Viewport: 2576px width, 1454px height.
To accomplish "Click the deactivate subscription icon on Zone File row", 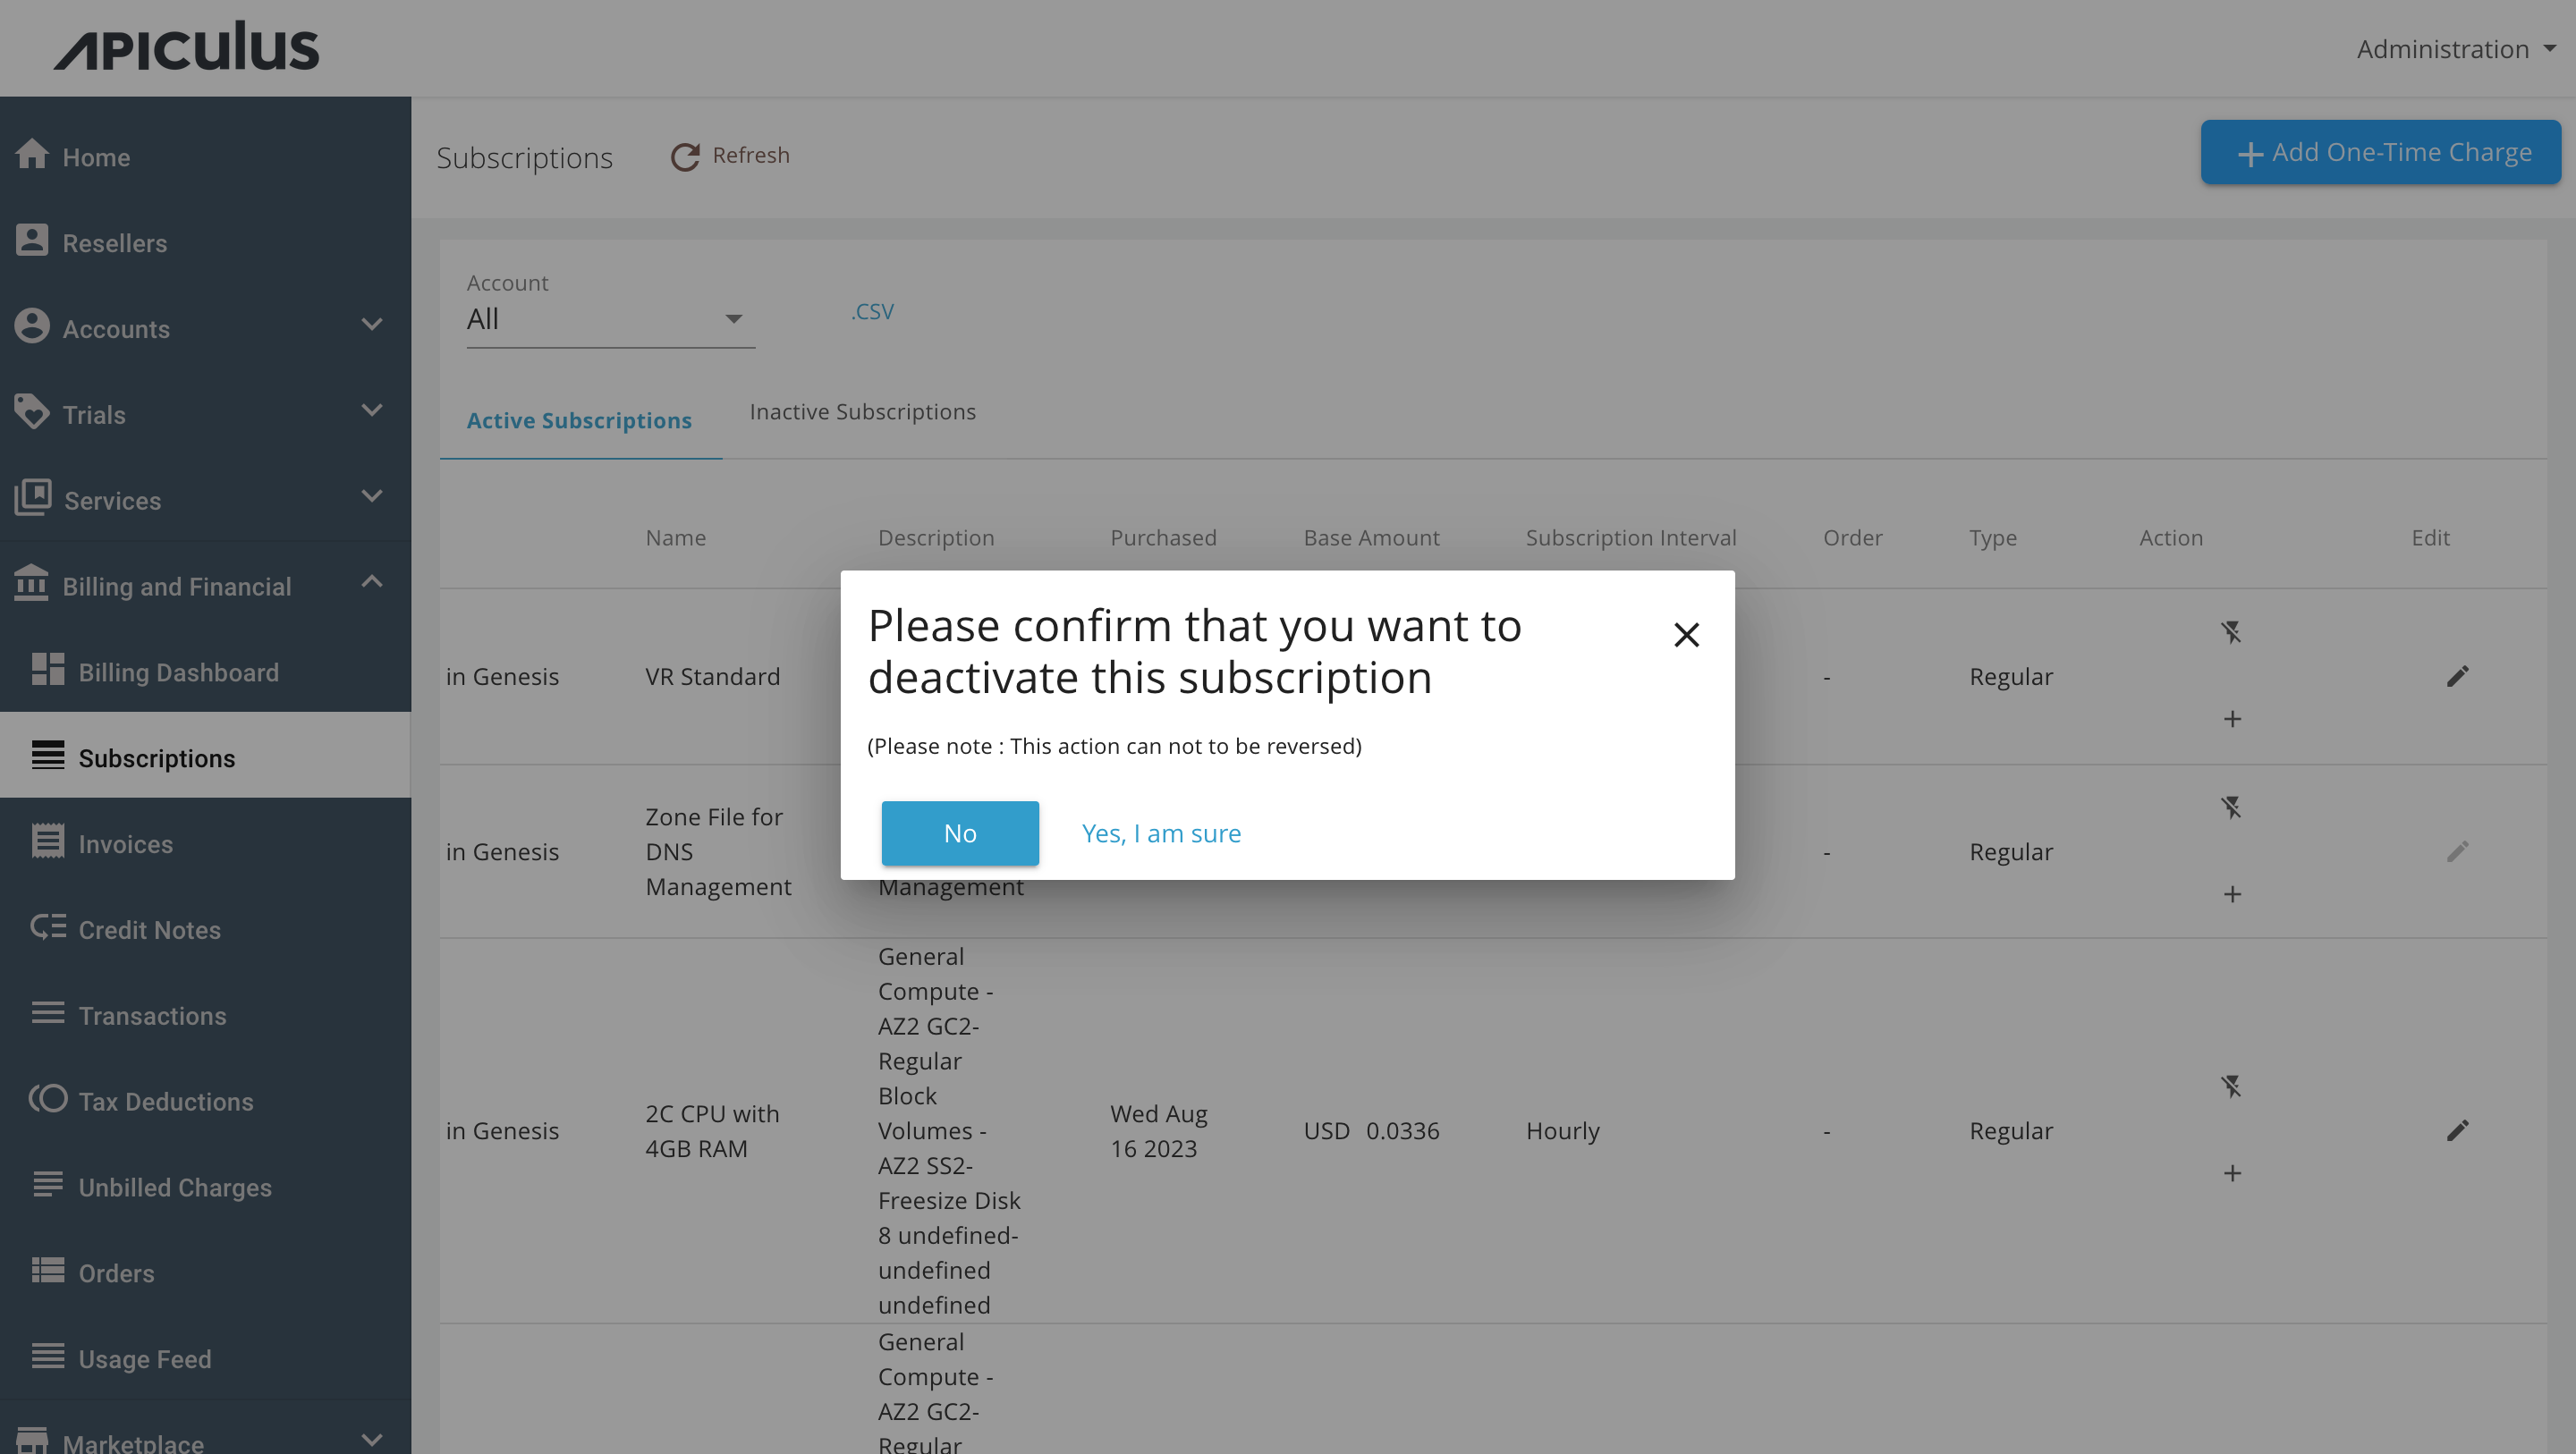I will pos(2231,807).
